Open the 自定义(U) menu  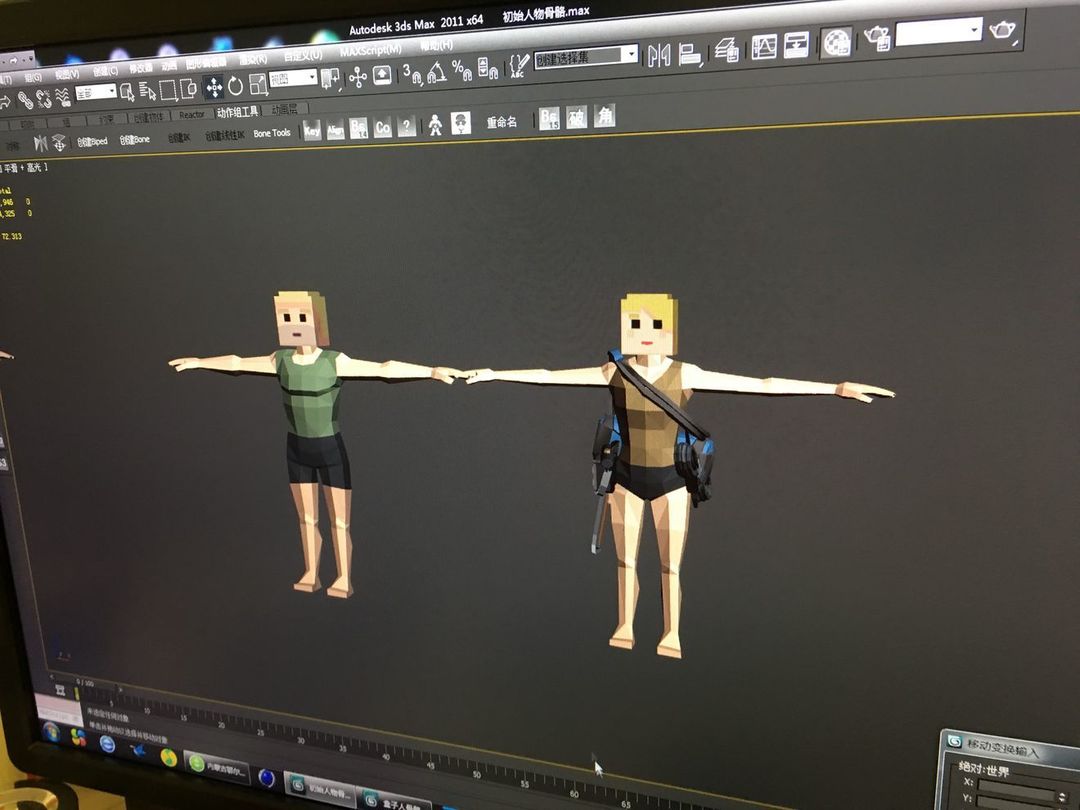303,55
